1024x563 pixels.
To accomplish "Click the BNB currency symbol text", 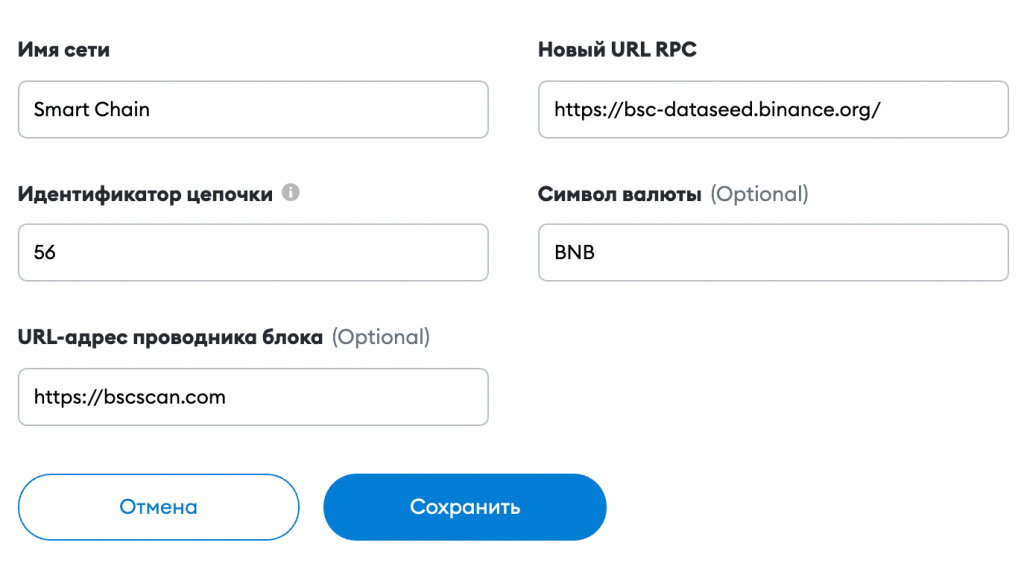I will (574, 252).
